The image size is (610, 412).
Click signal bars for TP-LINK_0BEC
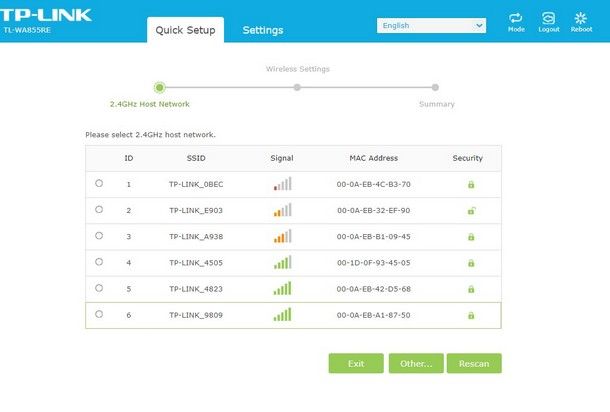tap(282, 184)
